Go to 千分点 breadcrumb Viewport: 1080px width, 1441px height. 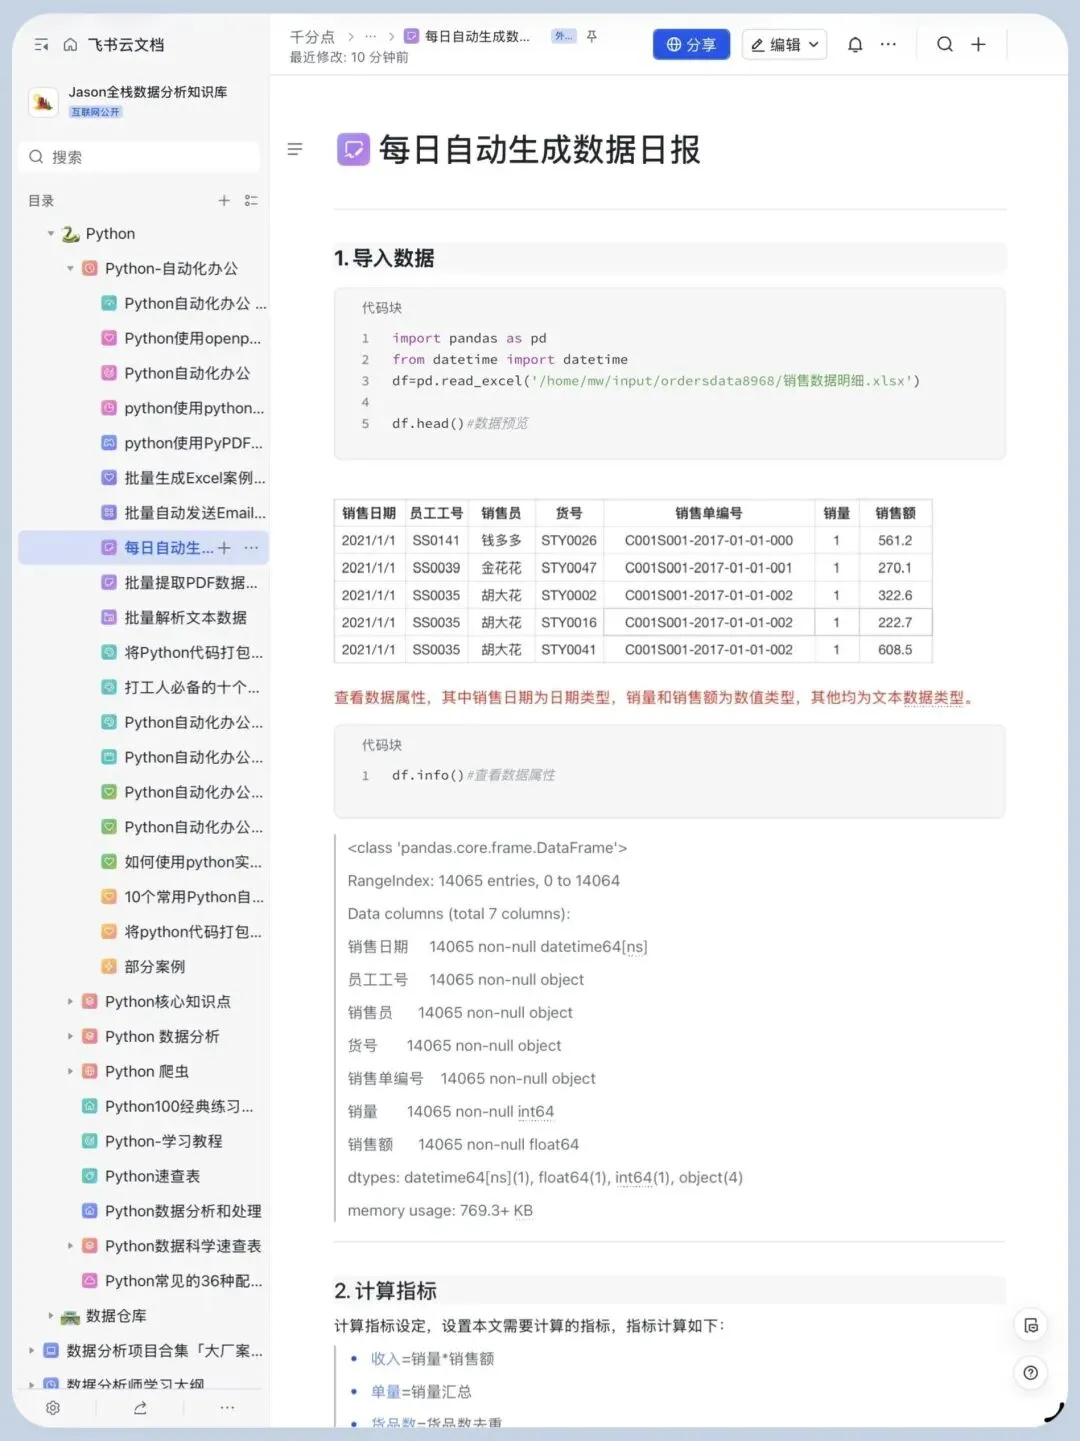(x=312, y=37)
